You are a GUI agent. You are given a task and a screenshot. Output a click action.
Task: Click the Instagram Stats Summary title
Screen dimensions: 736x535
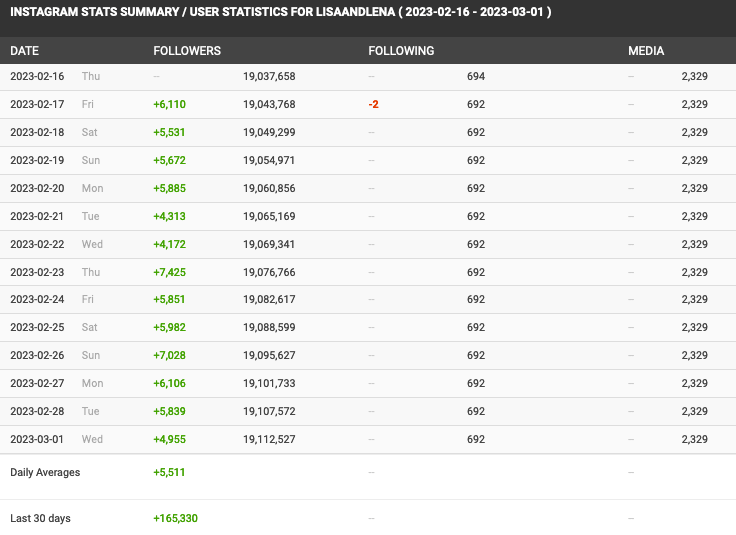281,12
